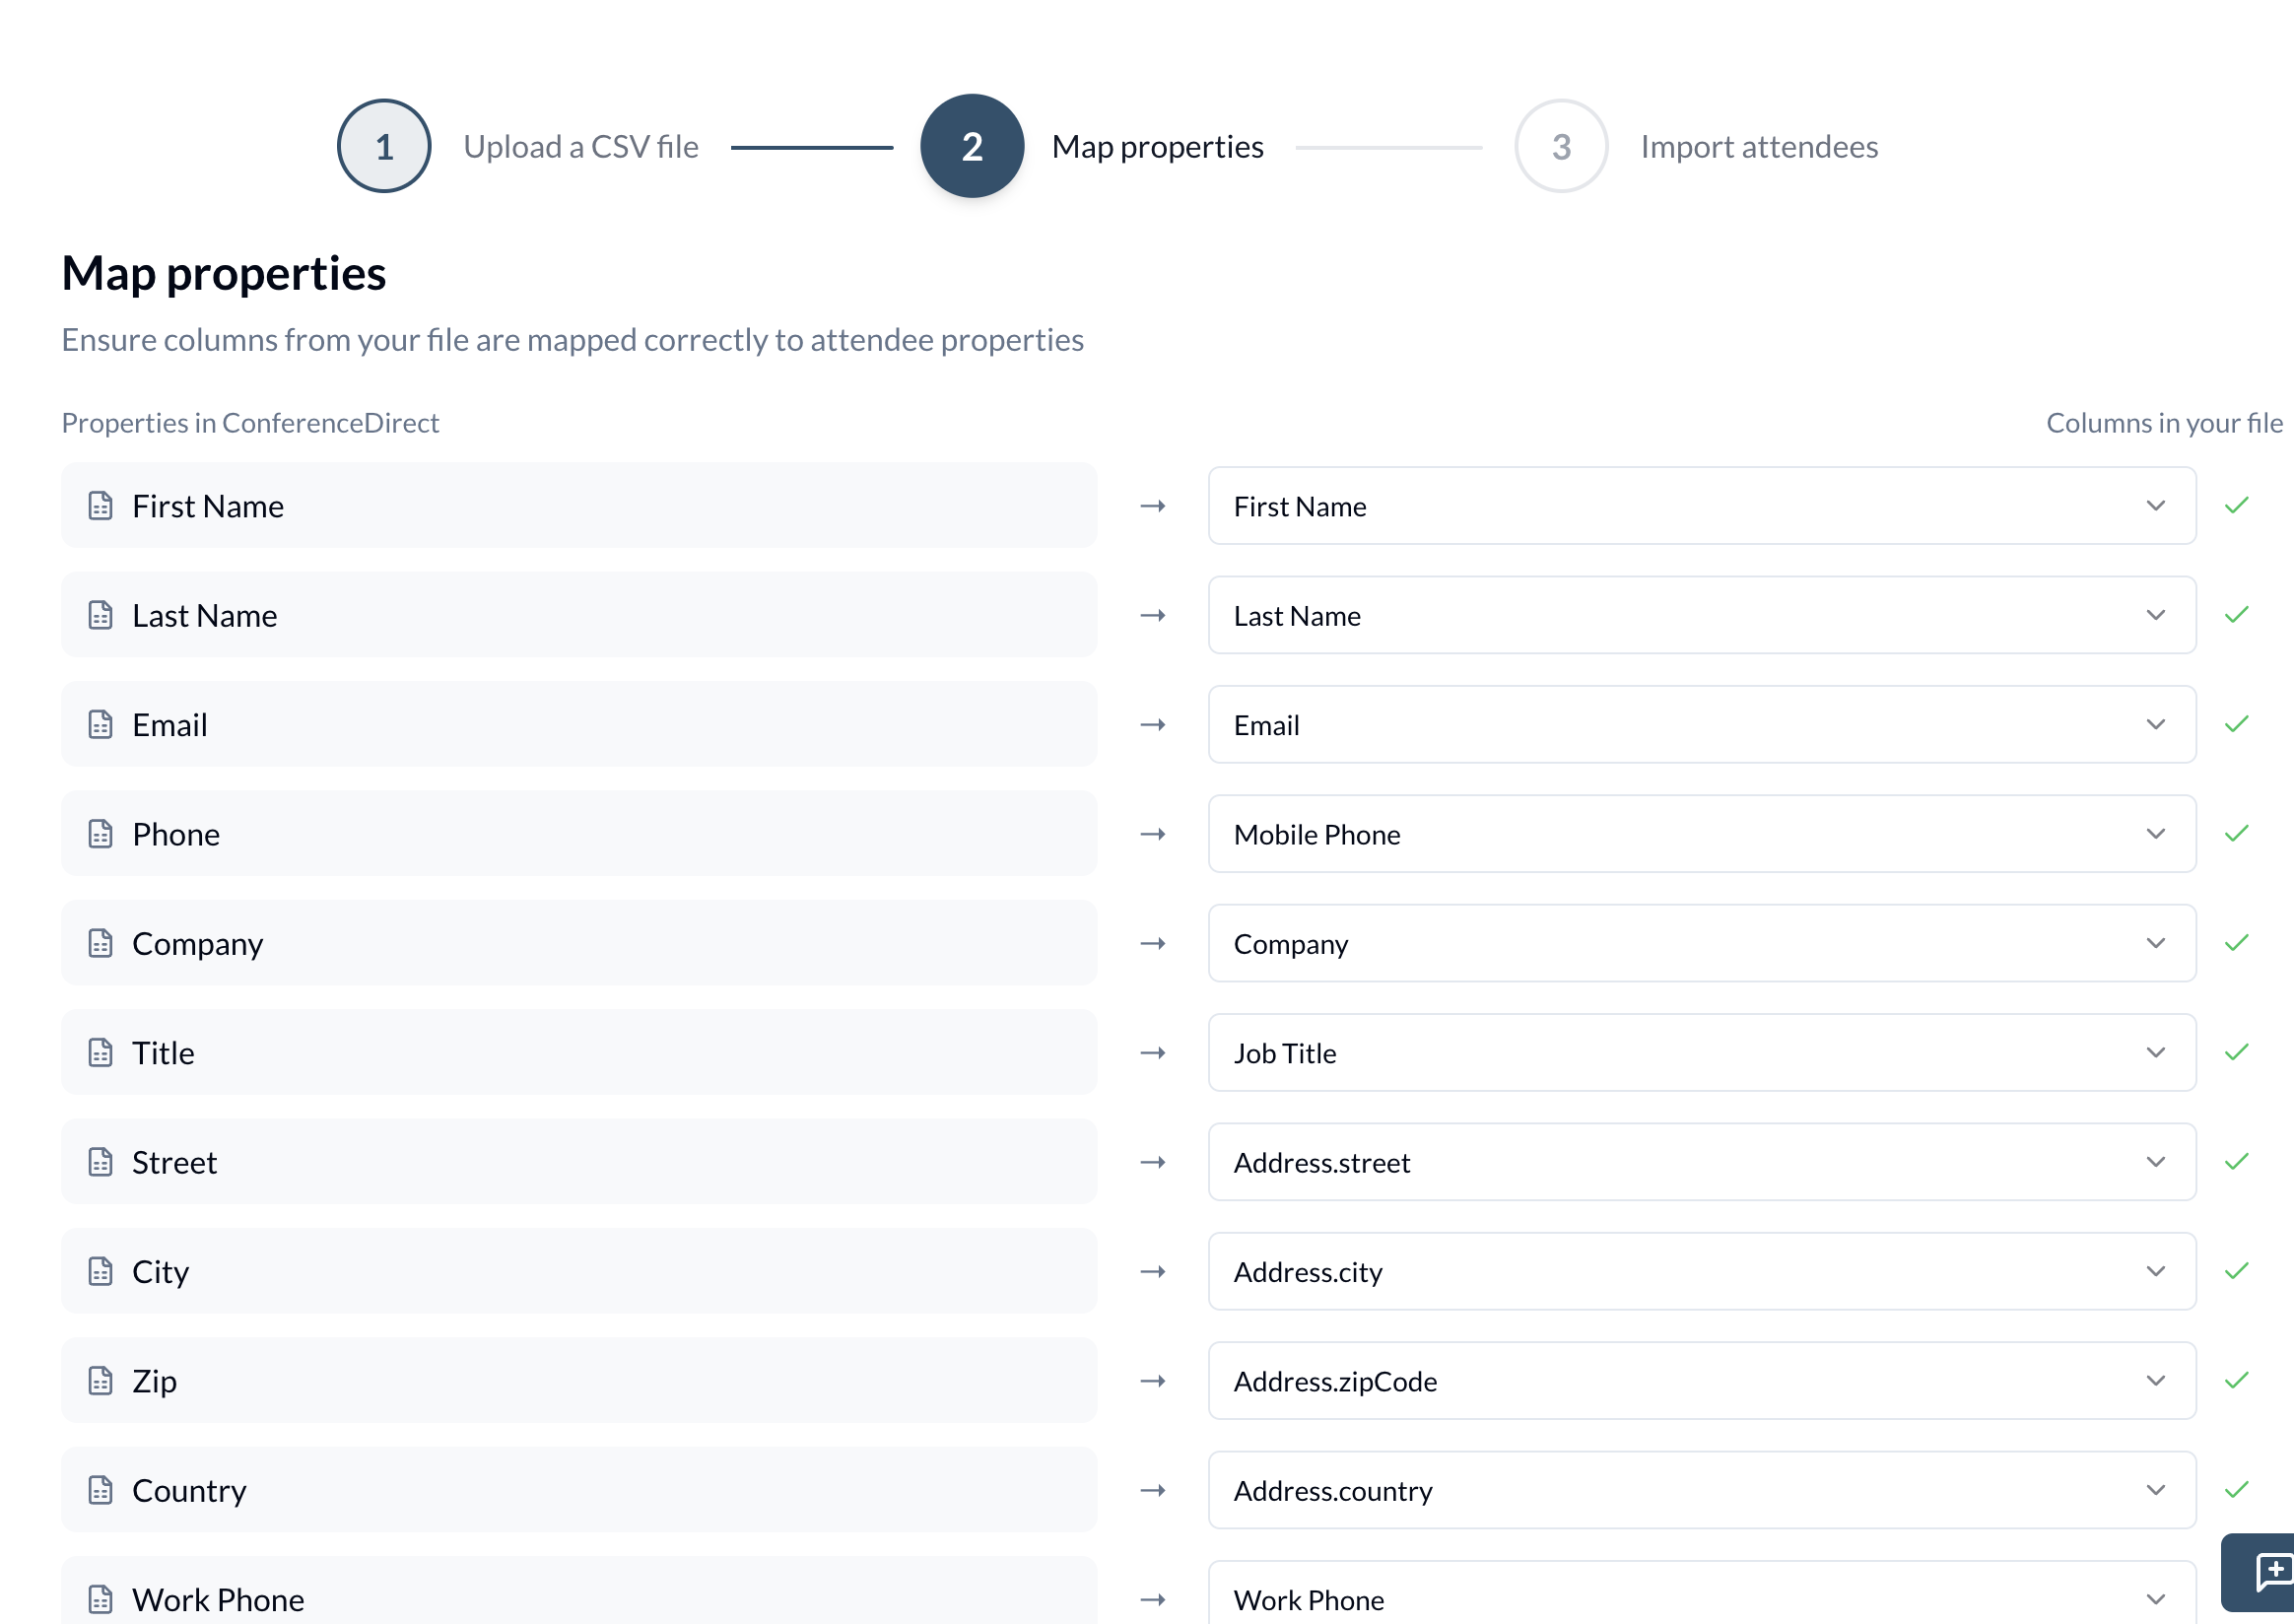
Task: Click the mapping arrow for the Phone row
Action: click(1153, 834)
